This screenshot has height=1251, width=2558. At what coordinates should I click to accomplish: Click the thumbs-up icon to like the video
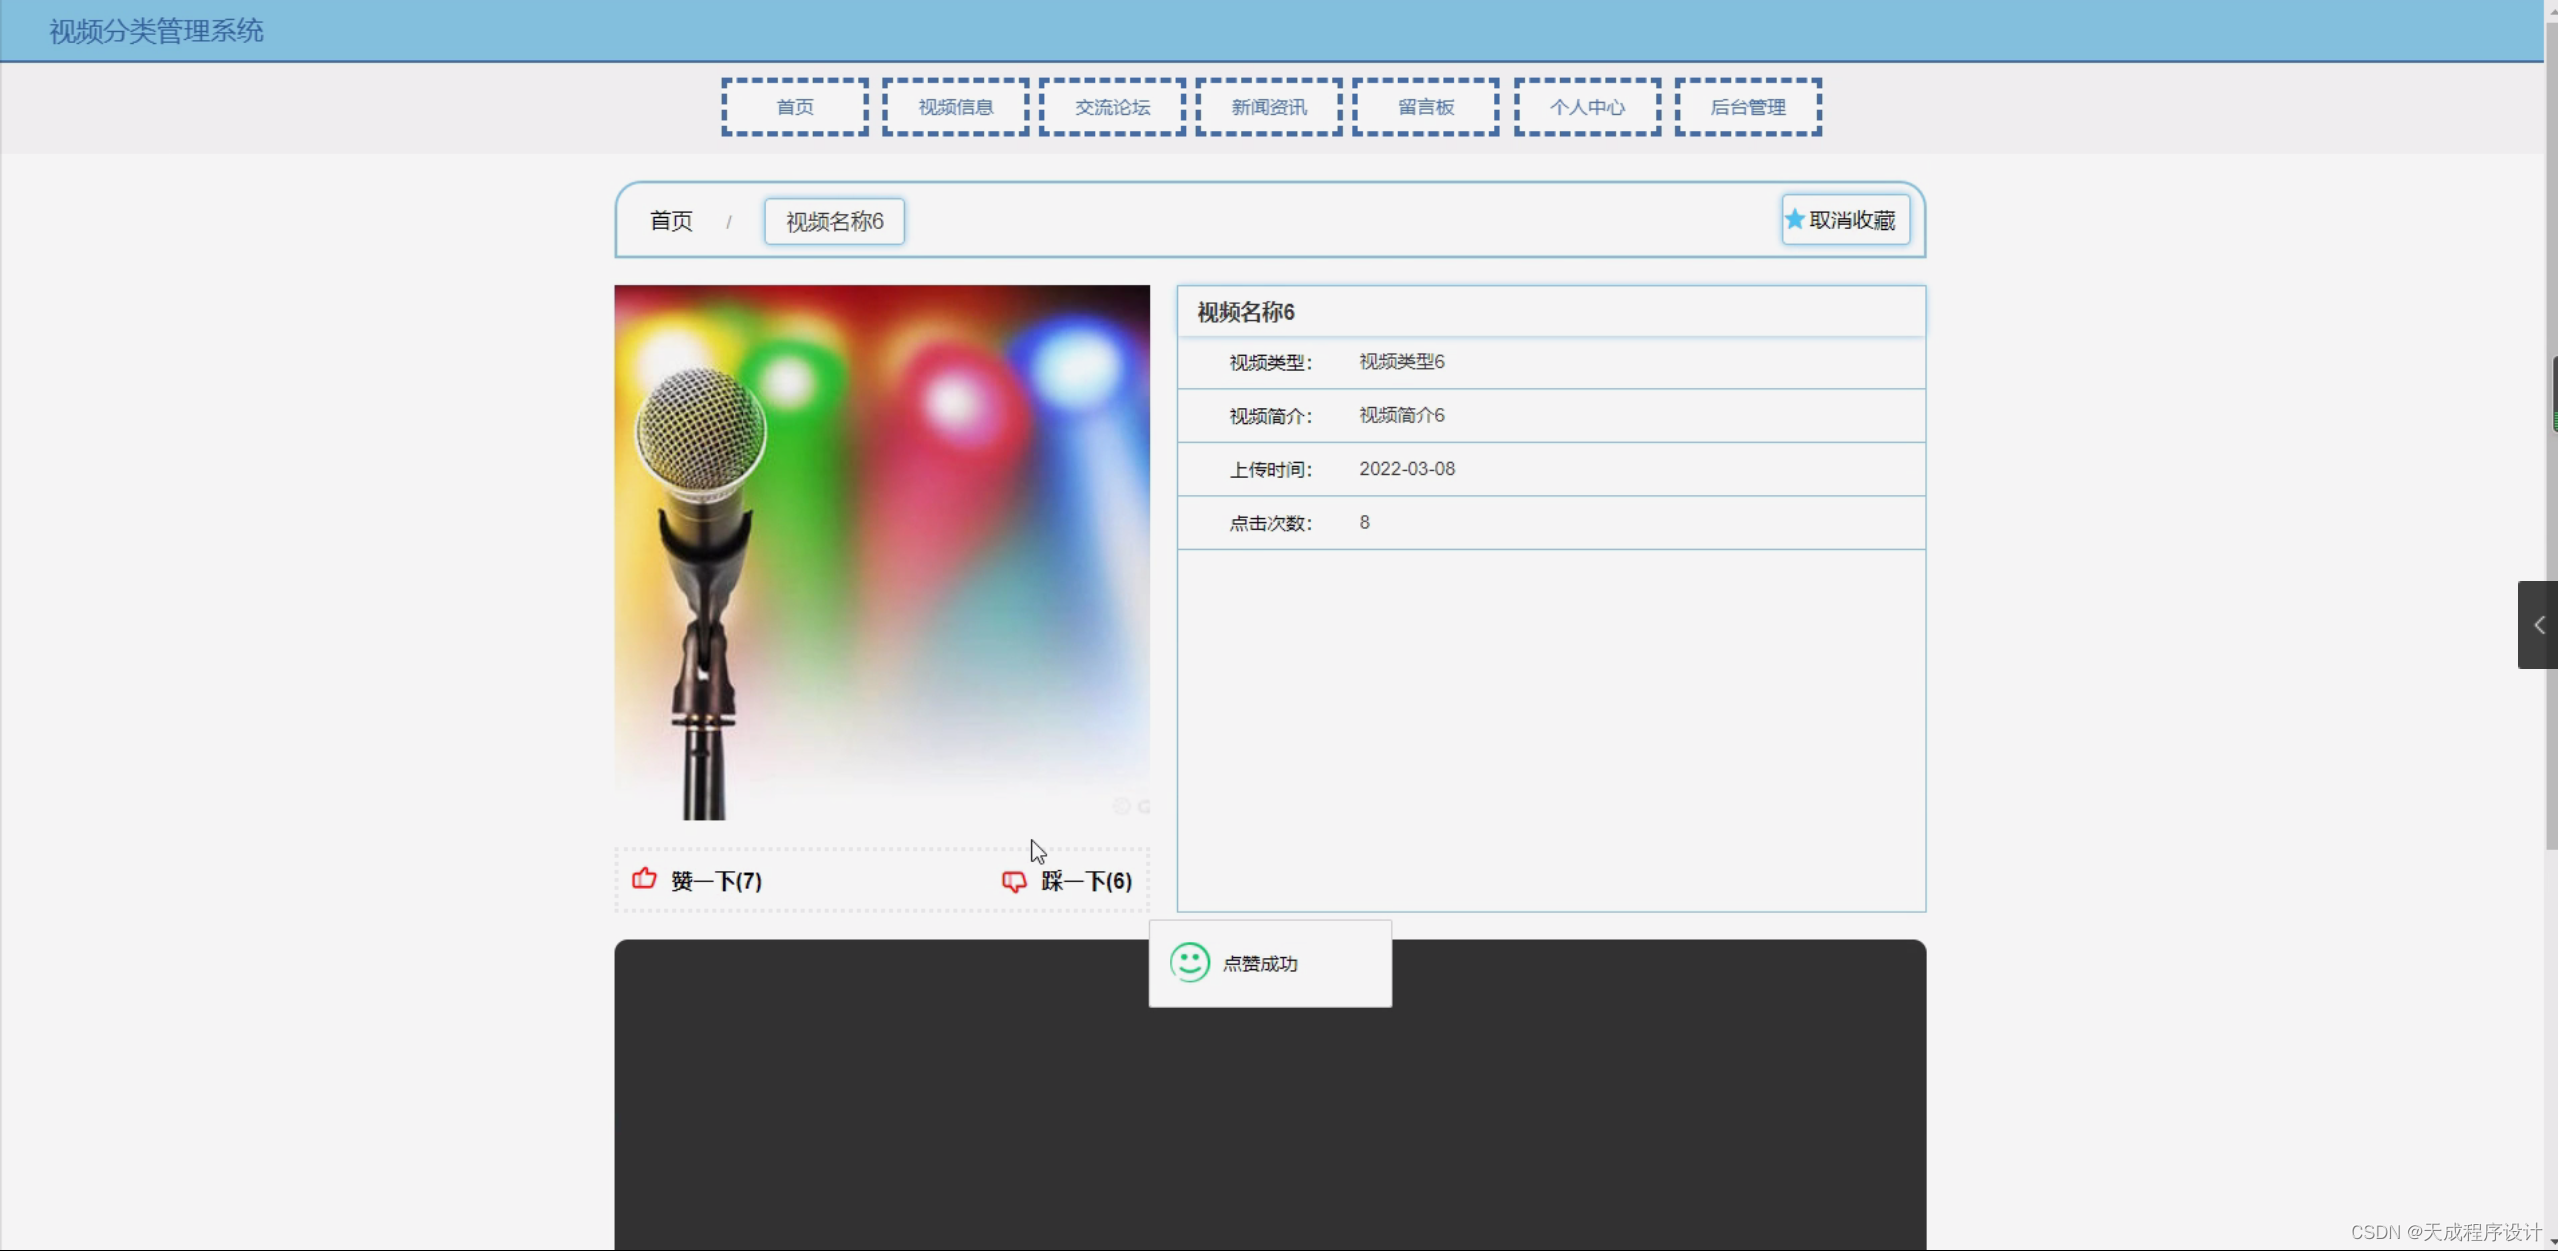644,879
